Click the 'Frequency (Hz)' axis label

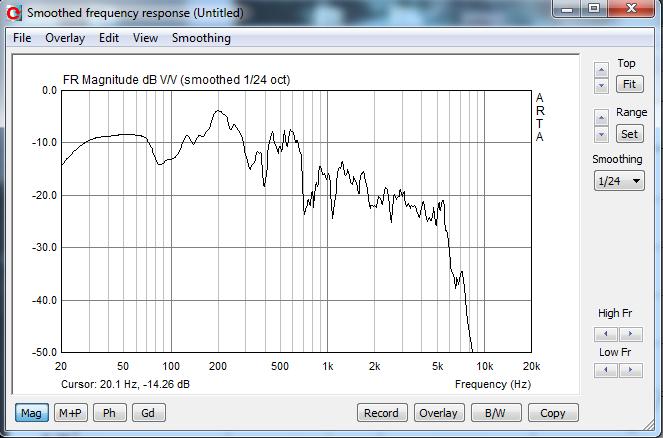(x=493, y=384)
